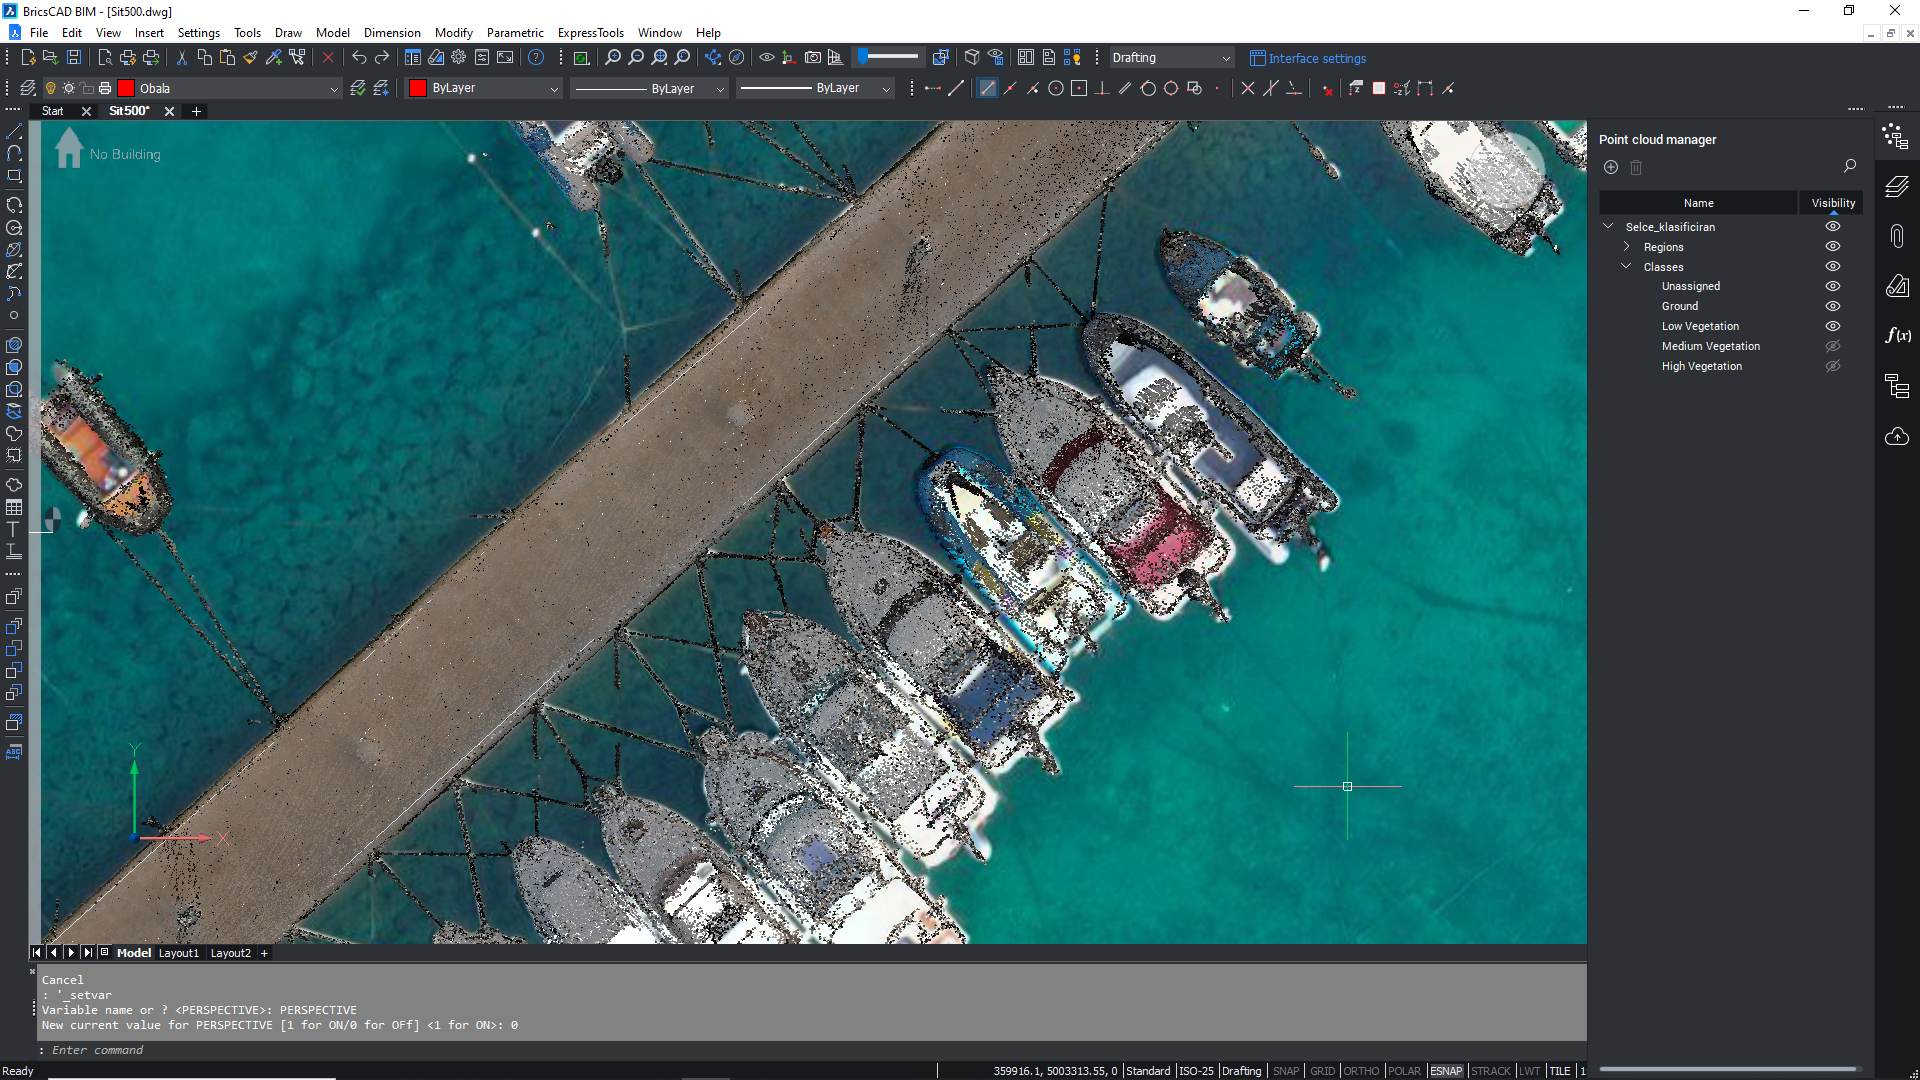Viewport: 1920px width, 1080px height.
Task: Open the Dimension menu
Action: tap(392, 33)
